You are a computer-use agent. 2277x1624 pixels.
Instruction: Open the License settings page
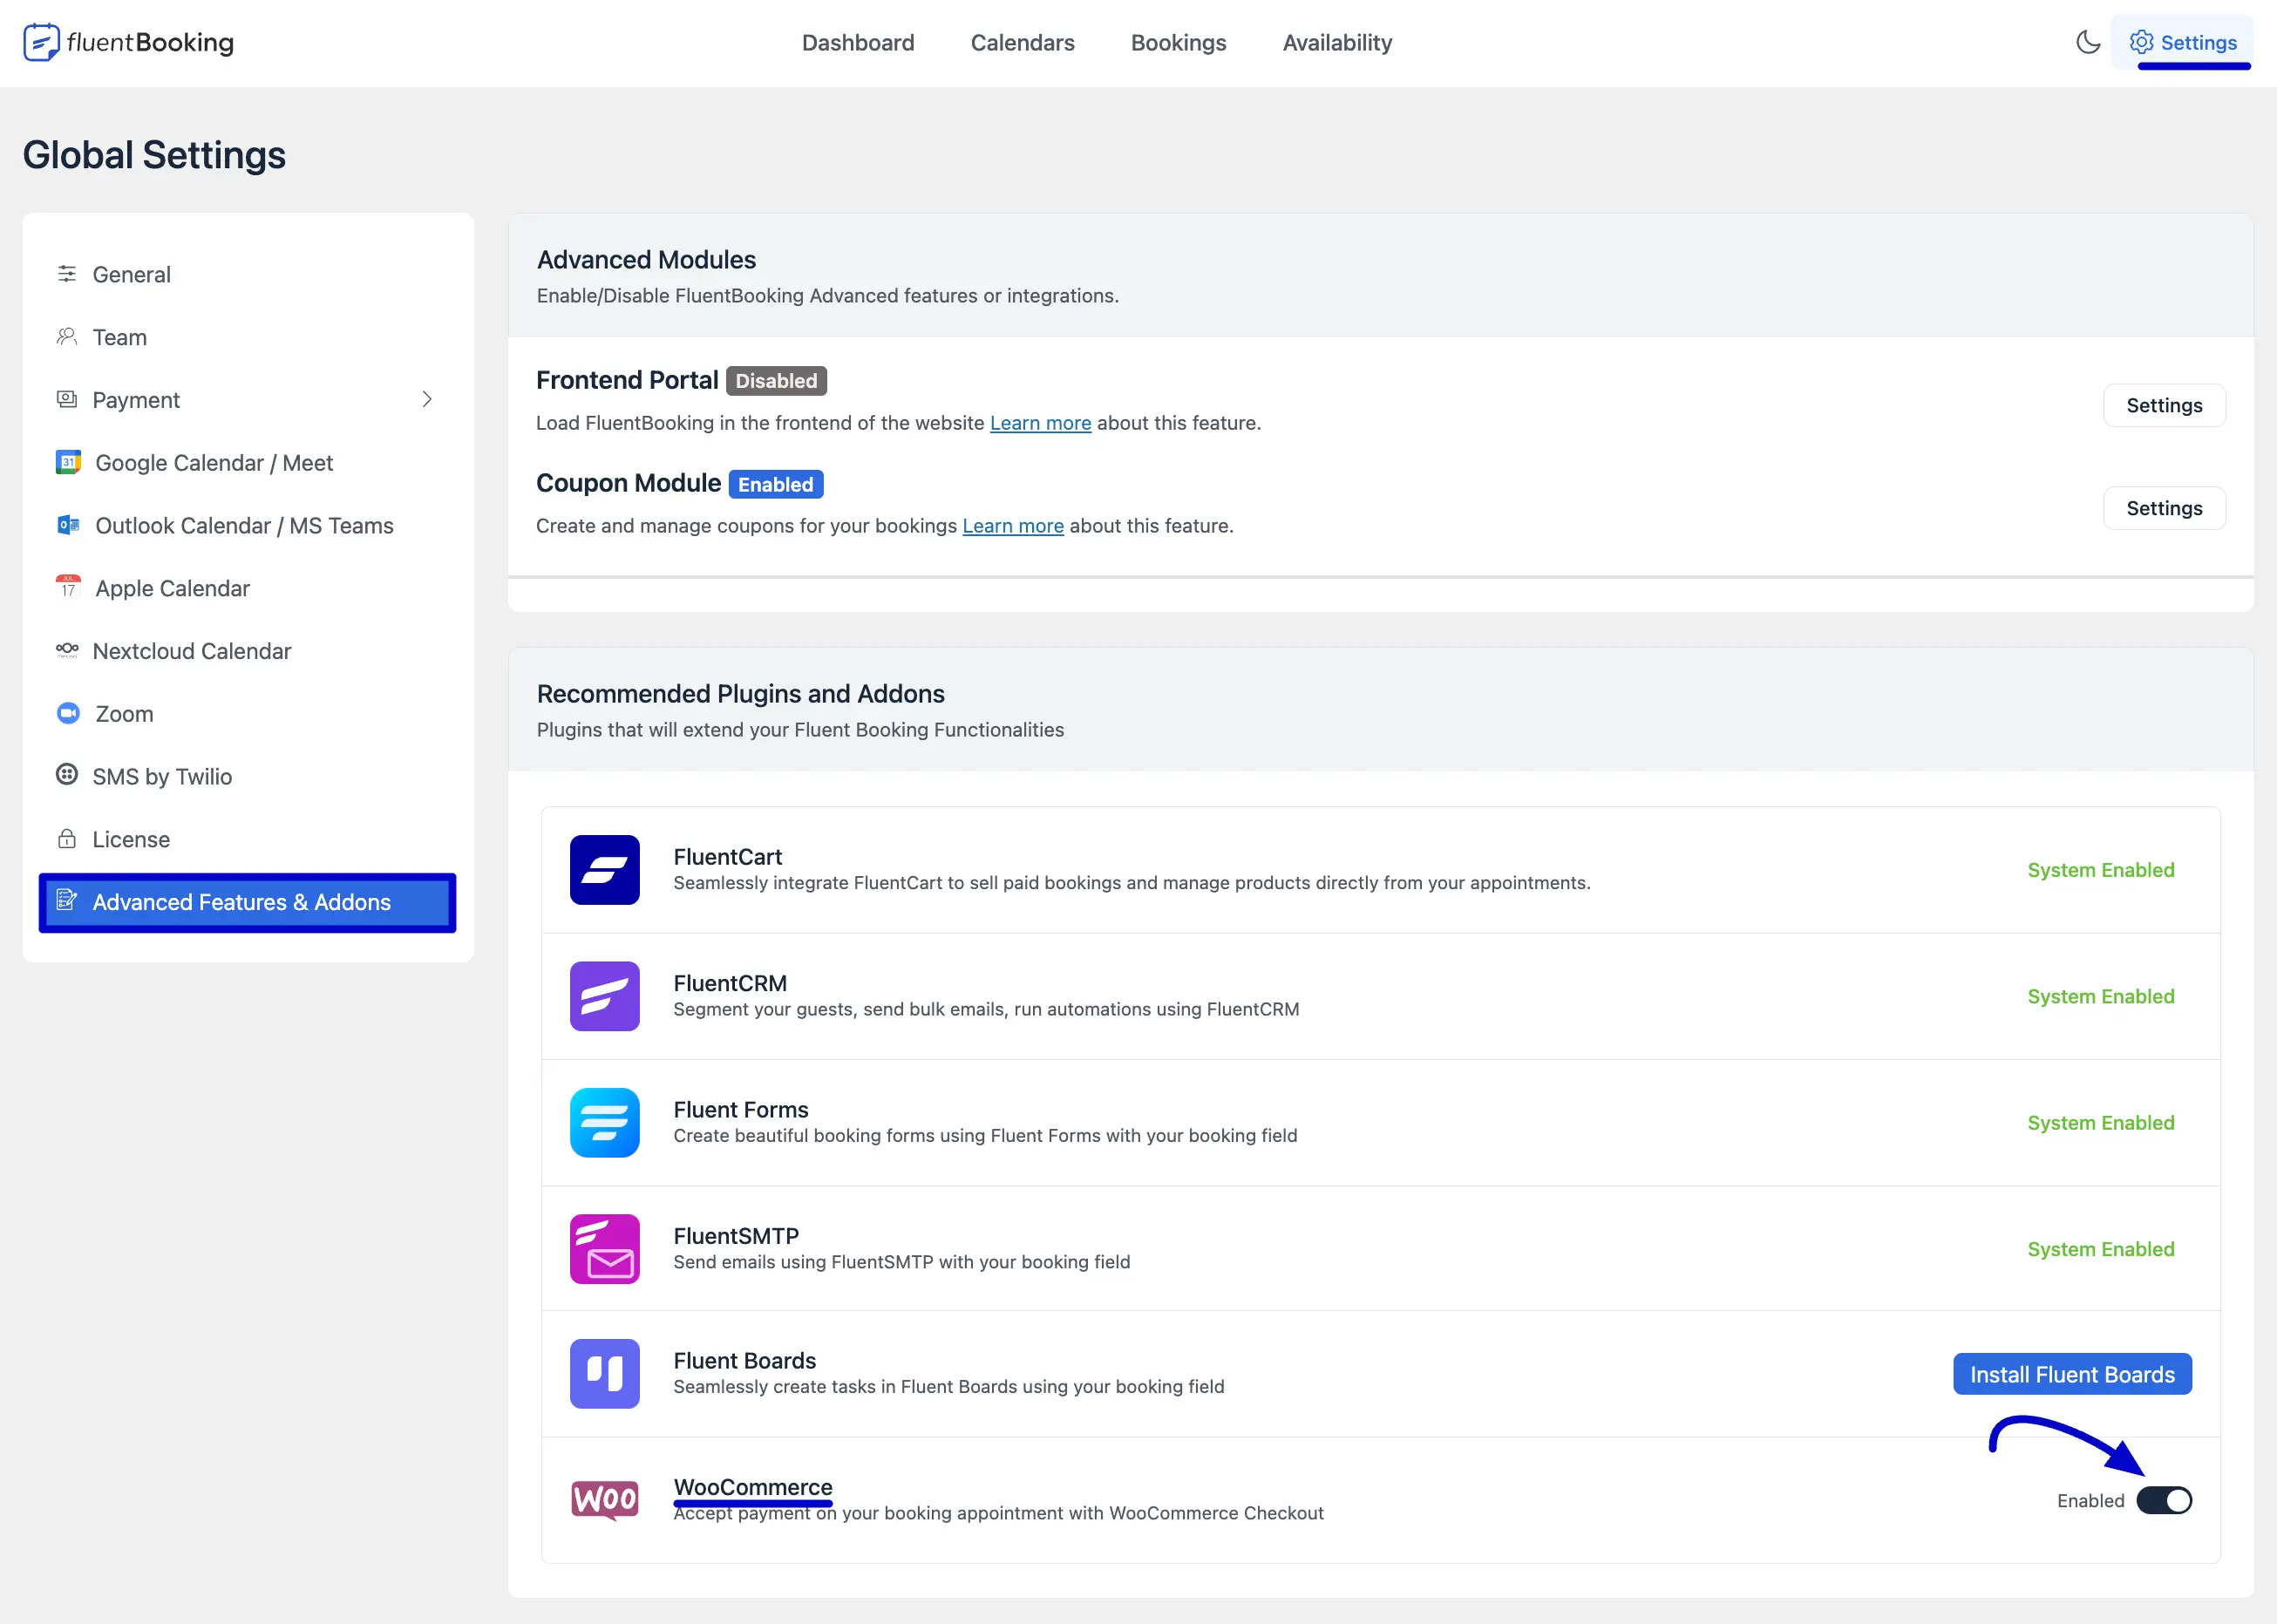(x=247, y=839)
